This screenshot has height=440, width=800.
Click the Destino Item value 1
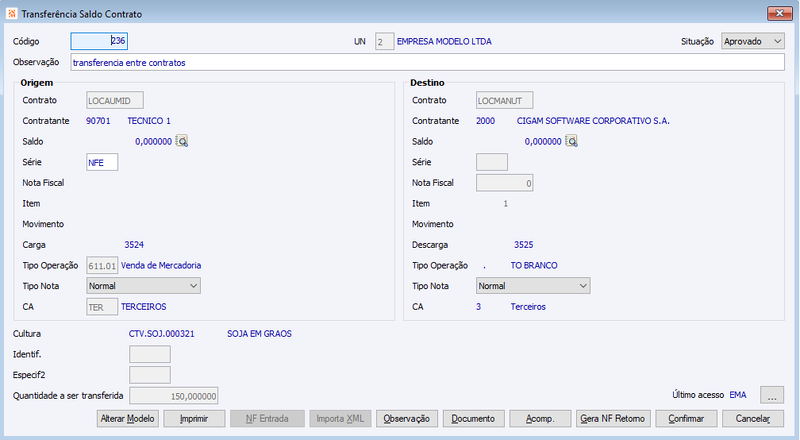point(506,204)
